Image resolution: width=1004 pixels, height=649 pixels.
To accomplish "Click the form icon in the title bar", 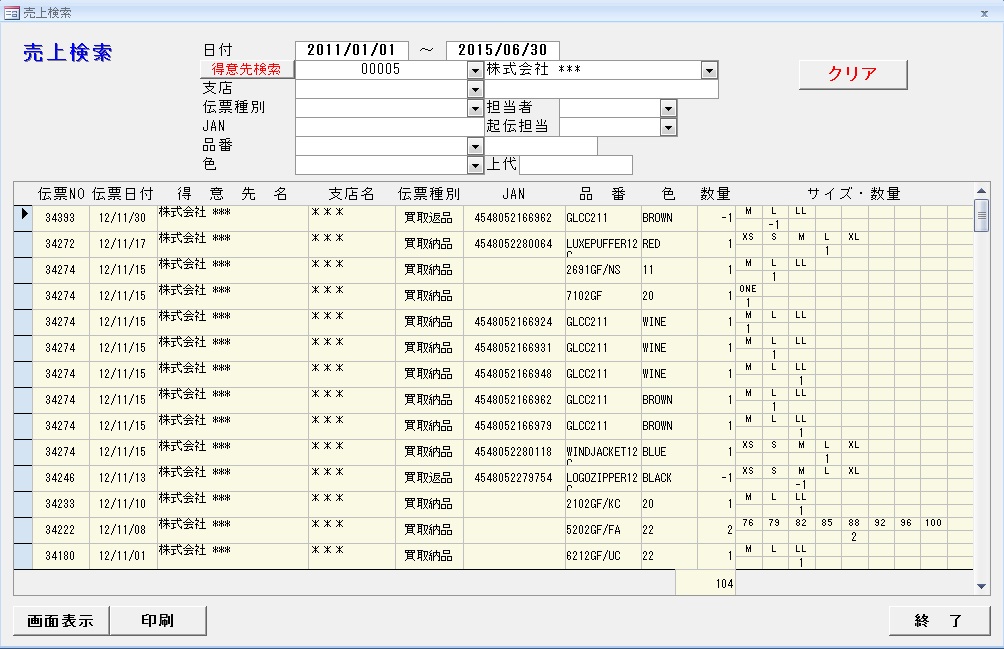I will [x=12, y=13].
